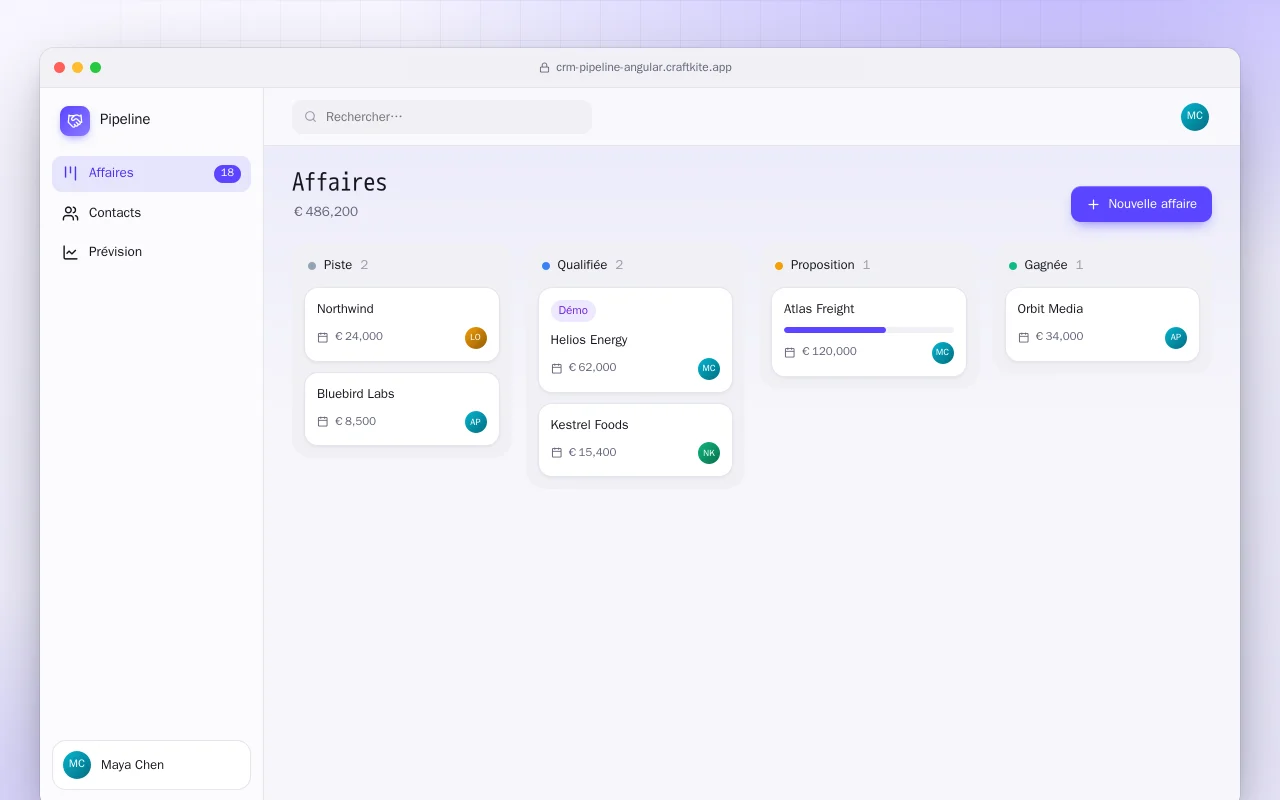Open the Orbit Media deal card
Screen dimensions: 1280x800
point(1102,324)
